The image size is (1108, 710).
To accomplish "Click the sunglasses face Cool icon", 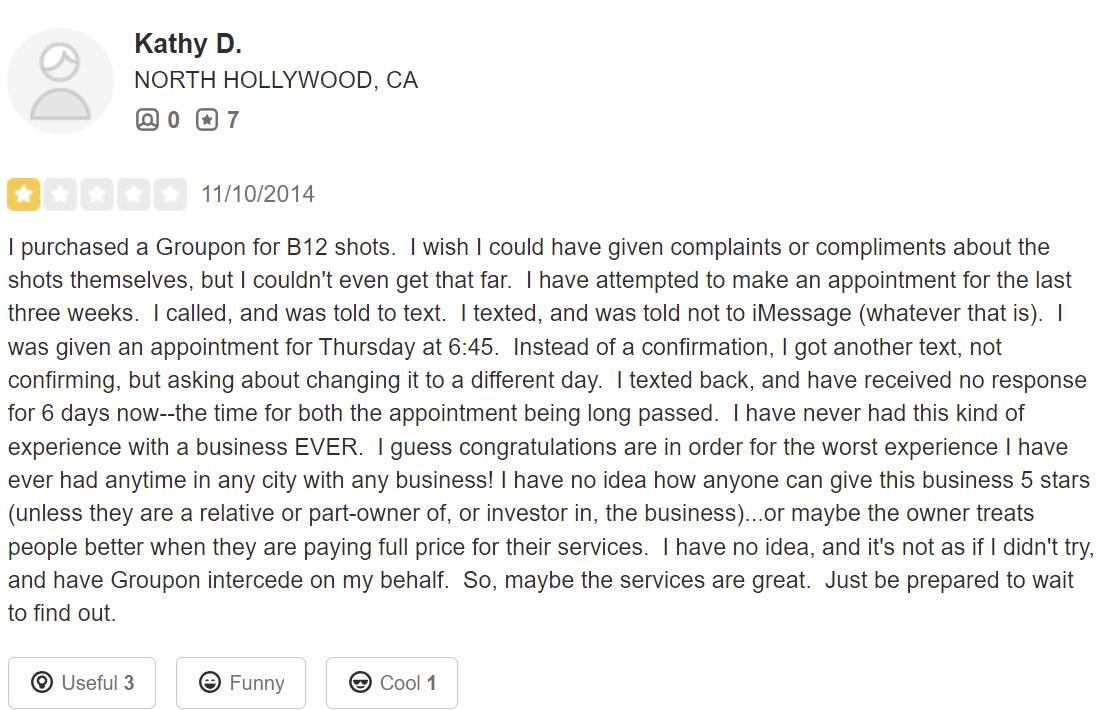I will [x=360, y=683].
